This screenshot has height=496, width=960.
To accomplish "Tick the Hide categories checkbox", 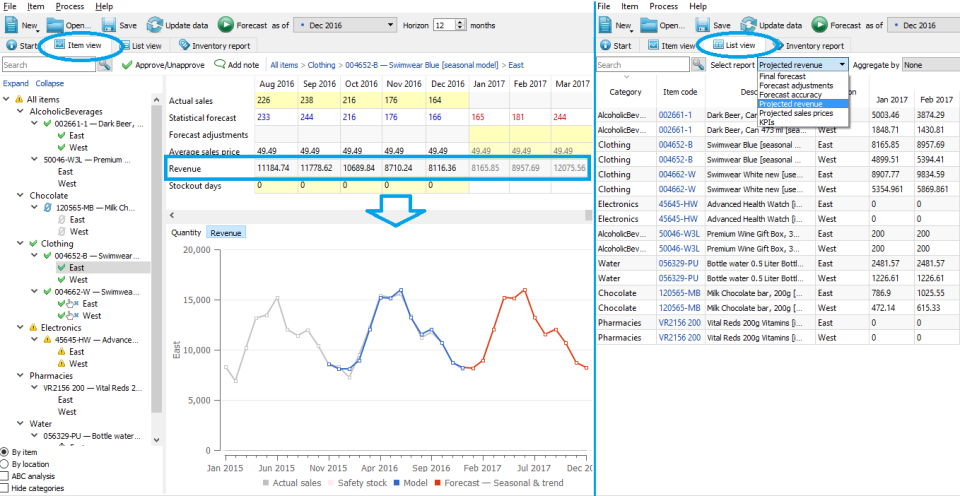I will tap(4, 488).
